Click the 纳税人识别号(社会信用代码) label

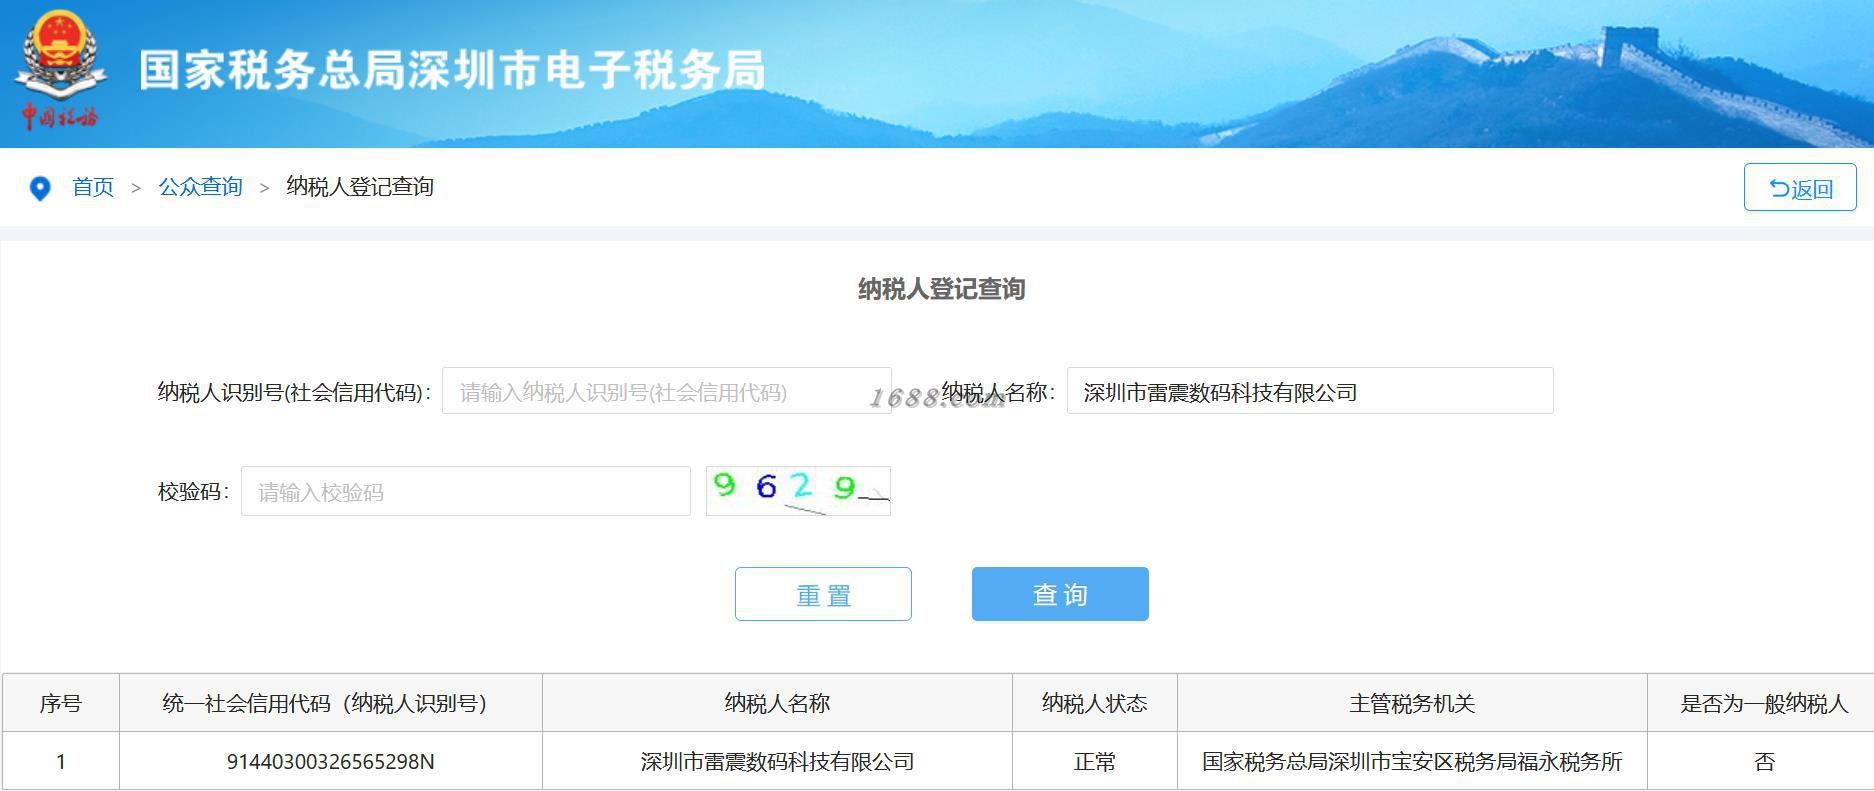click(x=294, y=392)
